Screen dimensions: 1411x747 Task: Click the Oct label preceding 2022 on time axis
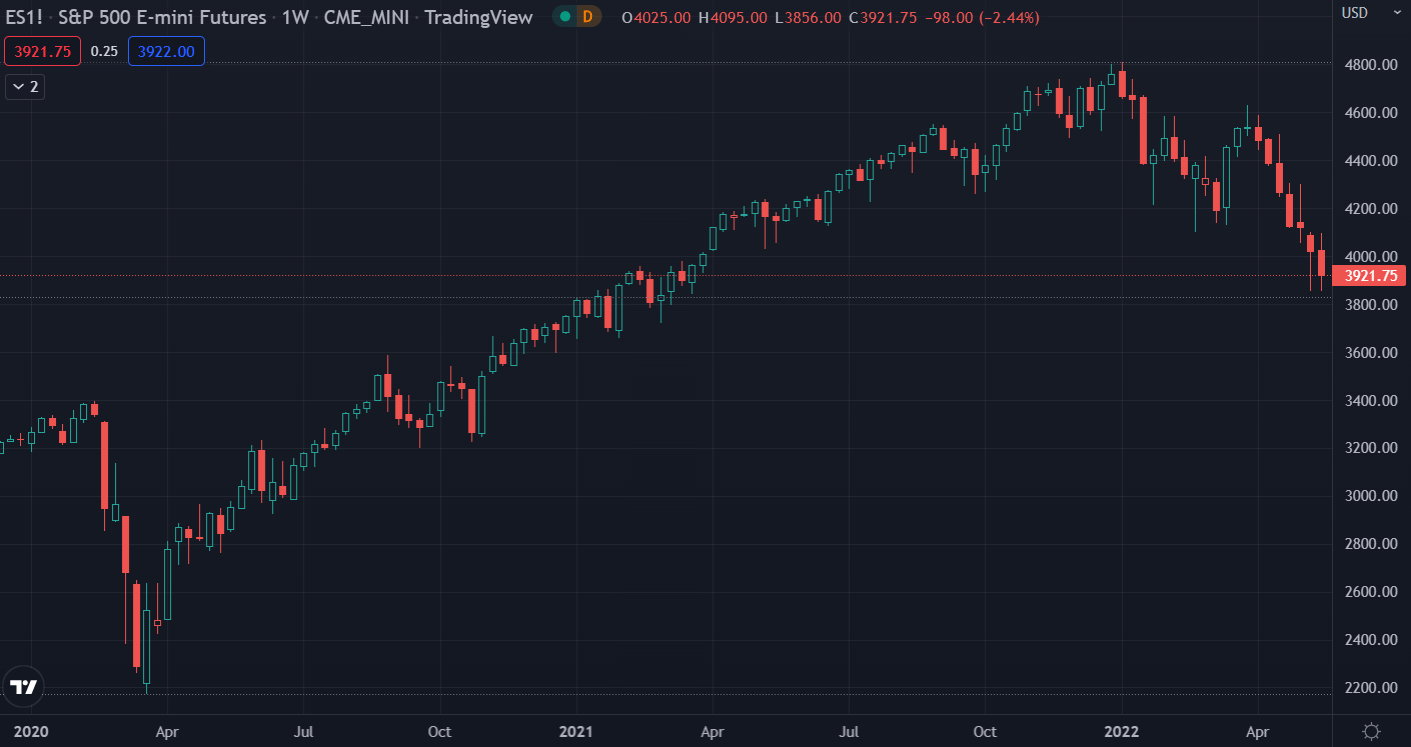(985, 731)
